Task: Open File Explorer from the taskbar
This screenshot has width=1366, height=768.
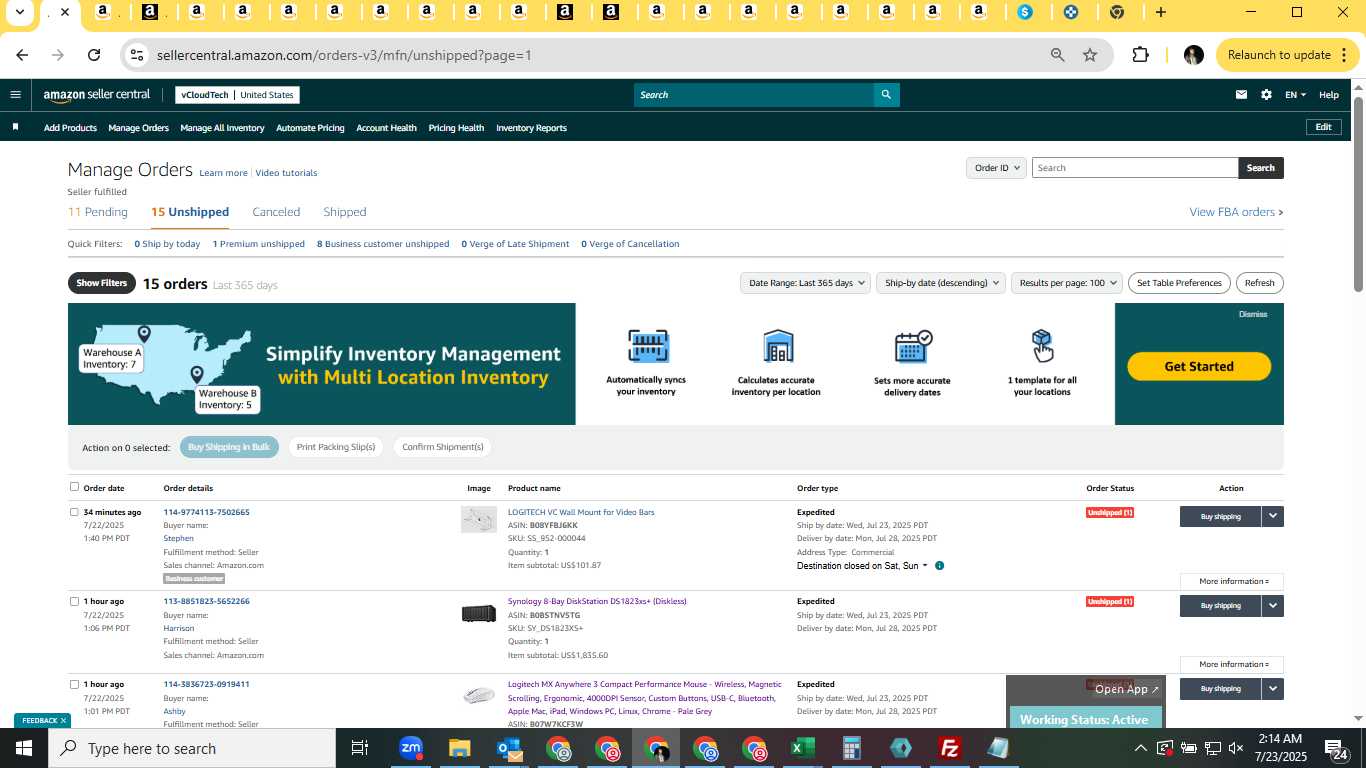Action: point(459,748)
